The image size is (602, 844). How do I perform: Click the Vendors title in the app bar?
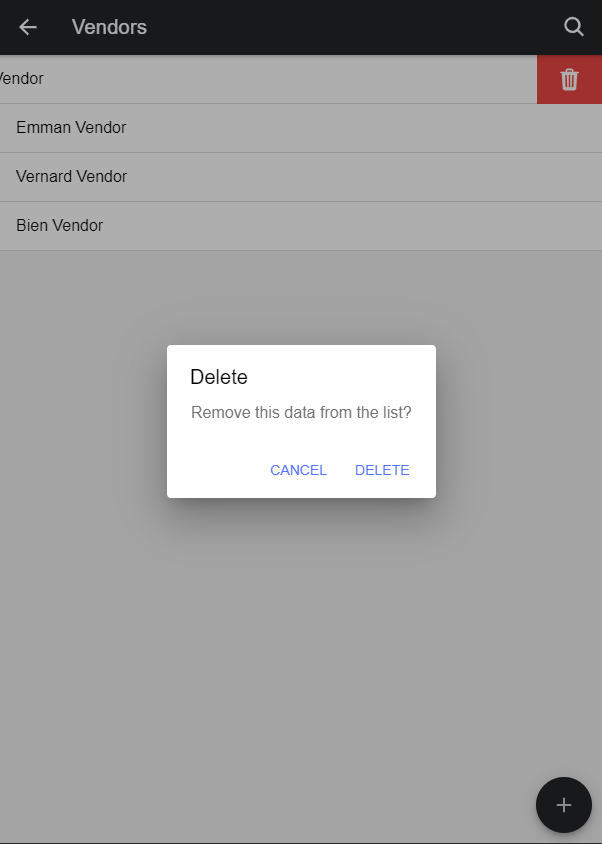coord(109,27)
